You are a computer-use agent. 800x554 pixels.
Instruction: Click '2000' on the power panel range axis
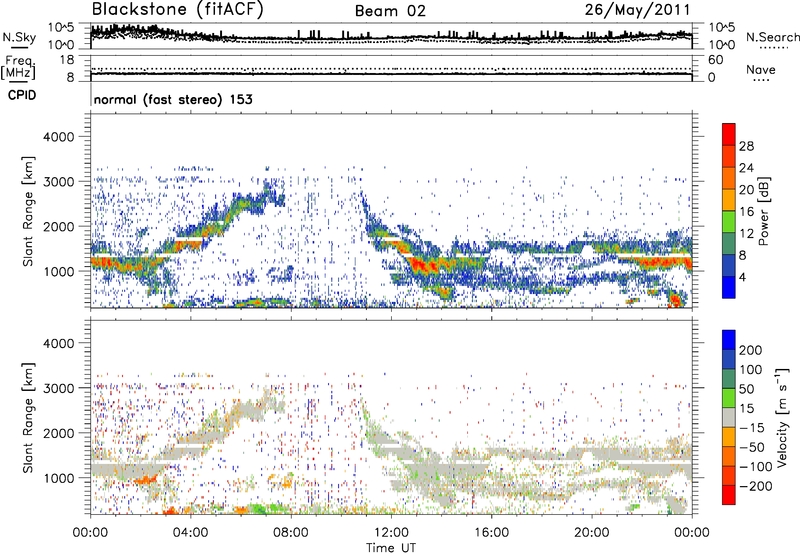[x=58, y=226]
